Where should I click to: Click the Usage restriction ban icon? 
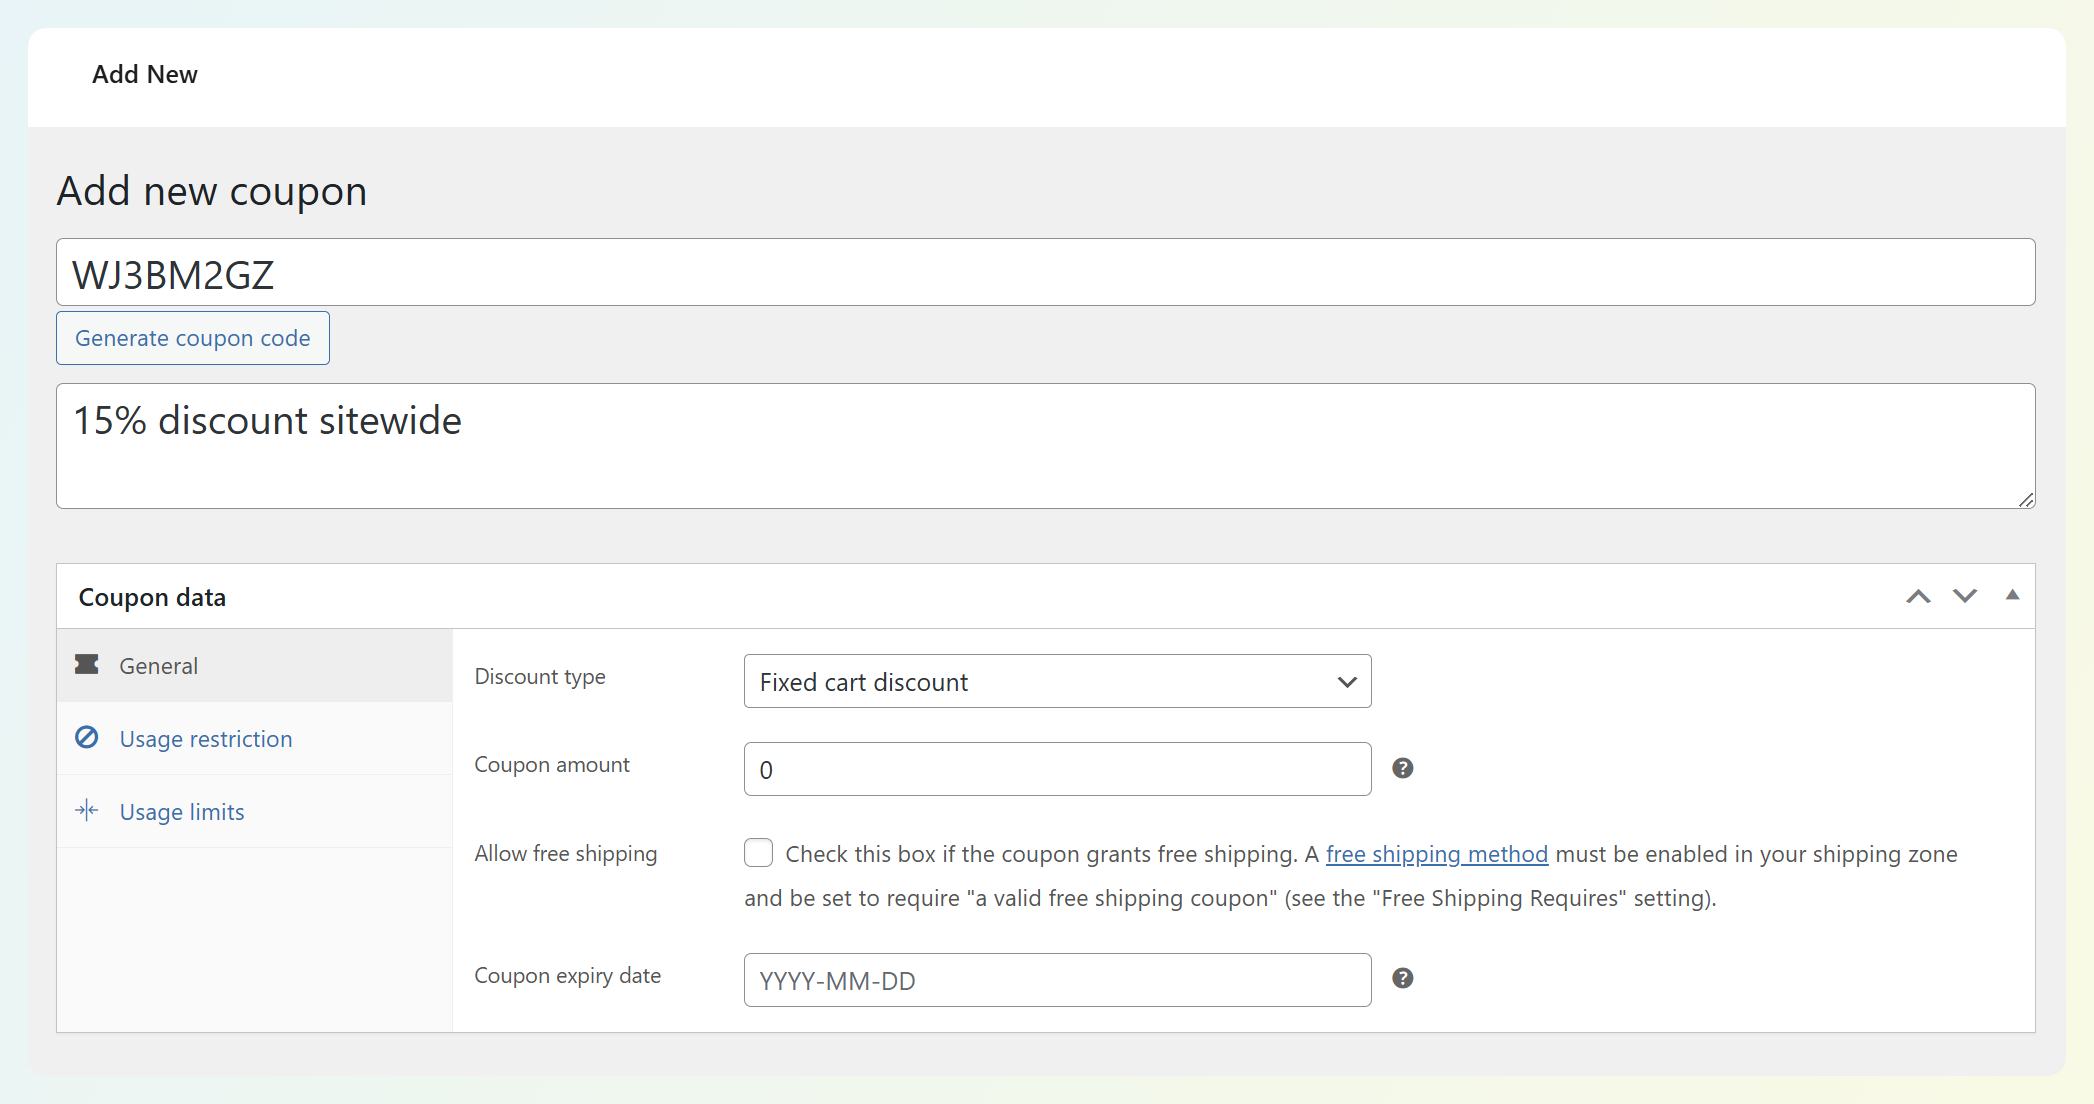pos(87,738)
